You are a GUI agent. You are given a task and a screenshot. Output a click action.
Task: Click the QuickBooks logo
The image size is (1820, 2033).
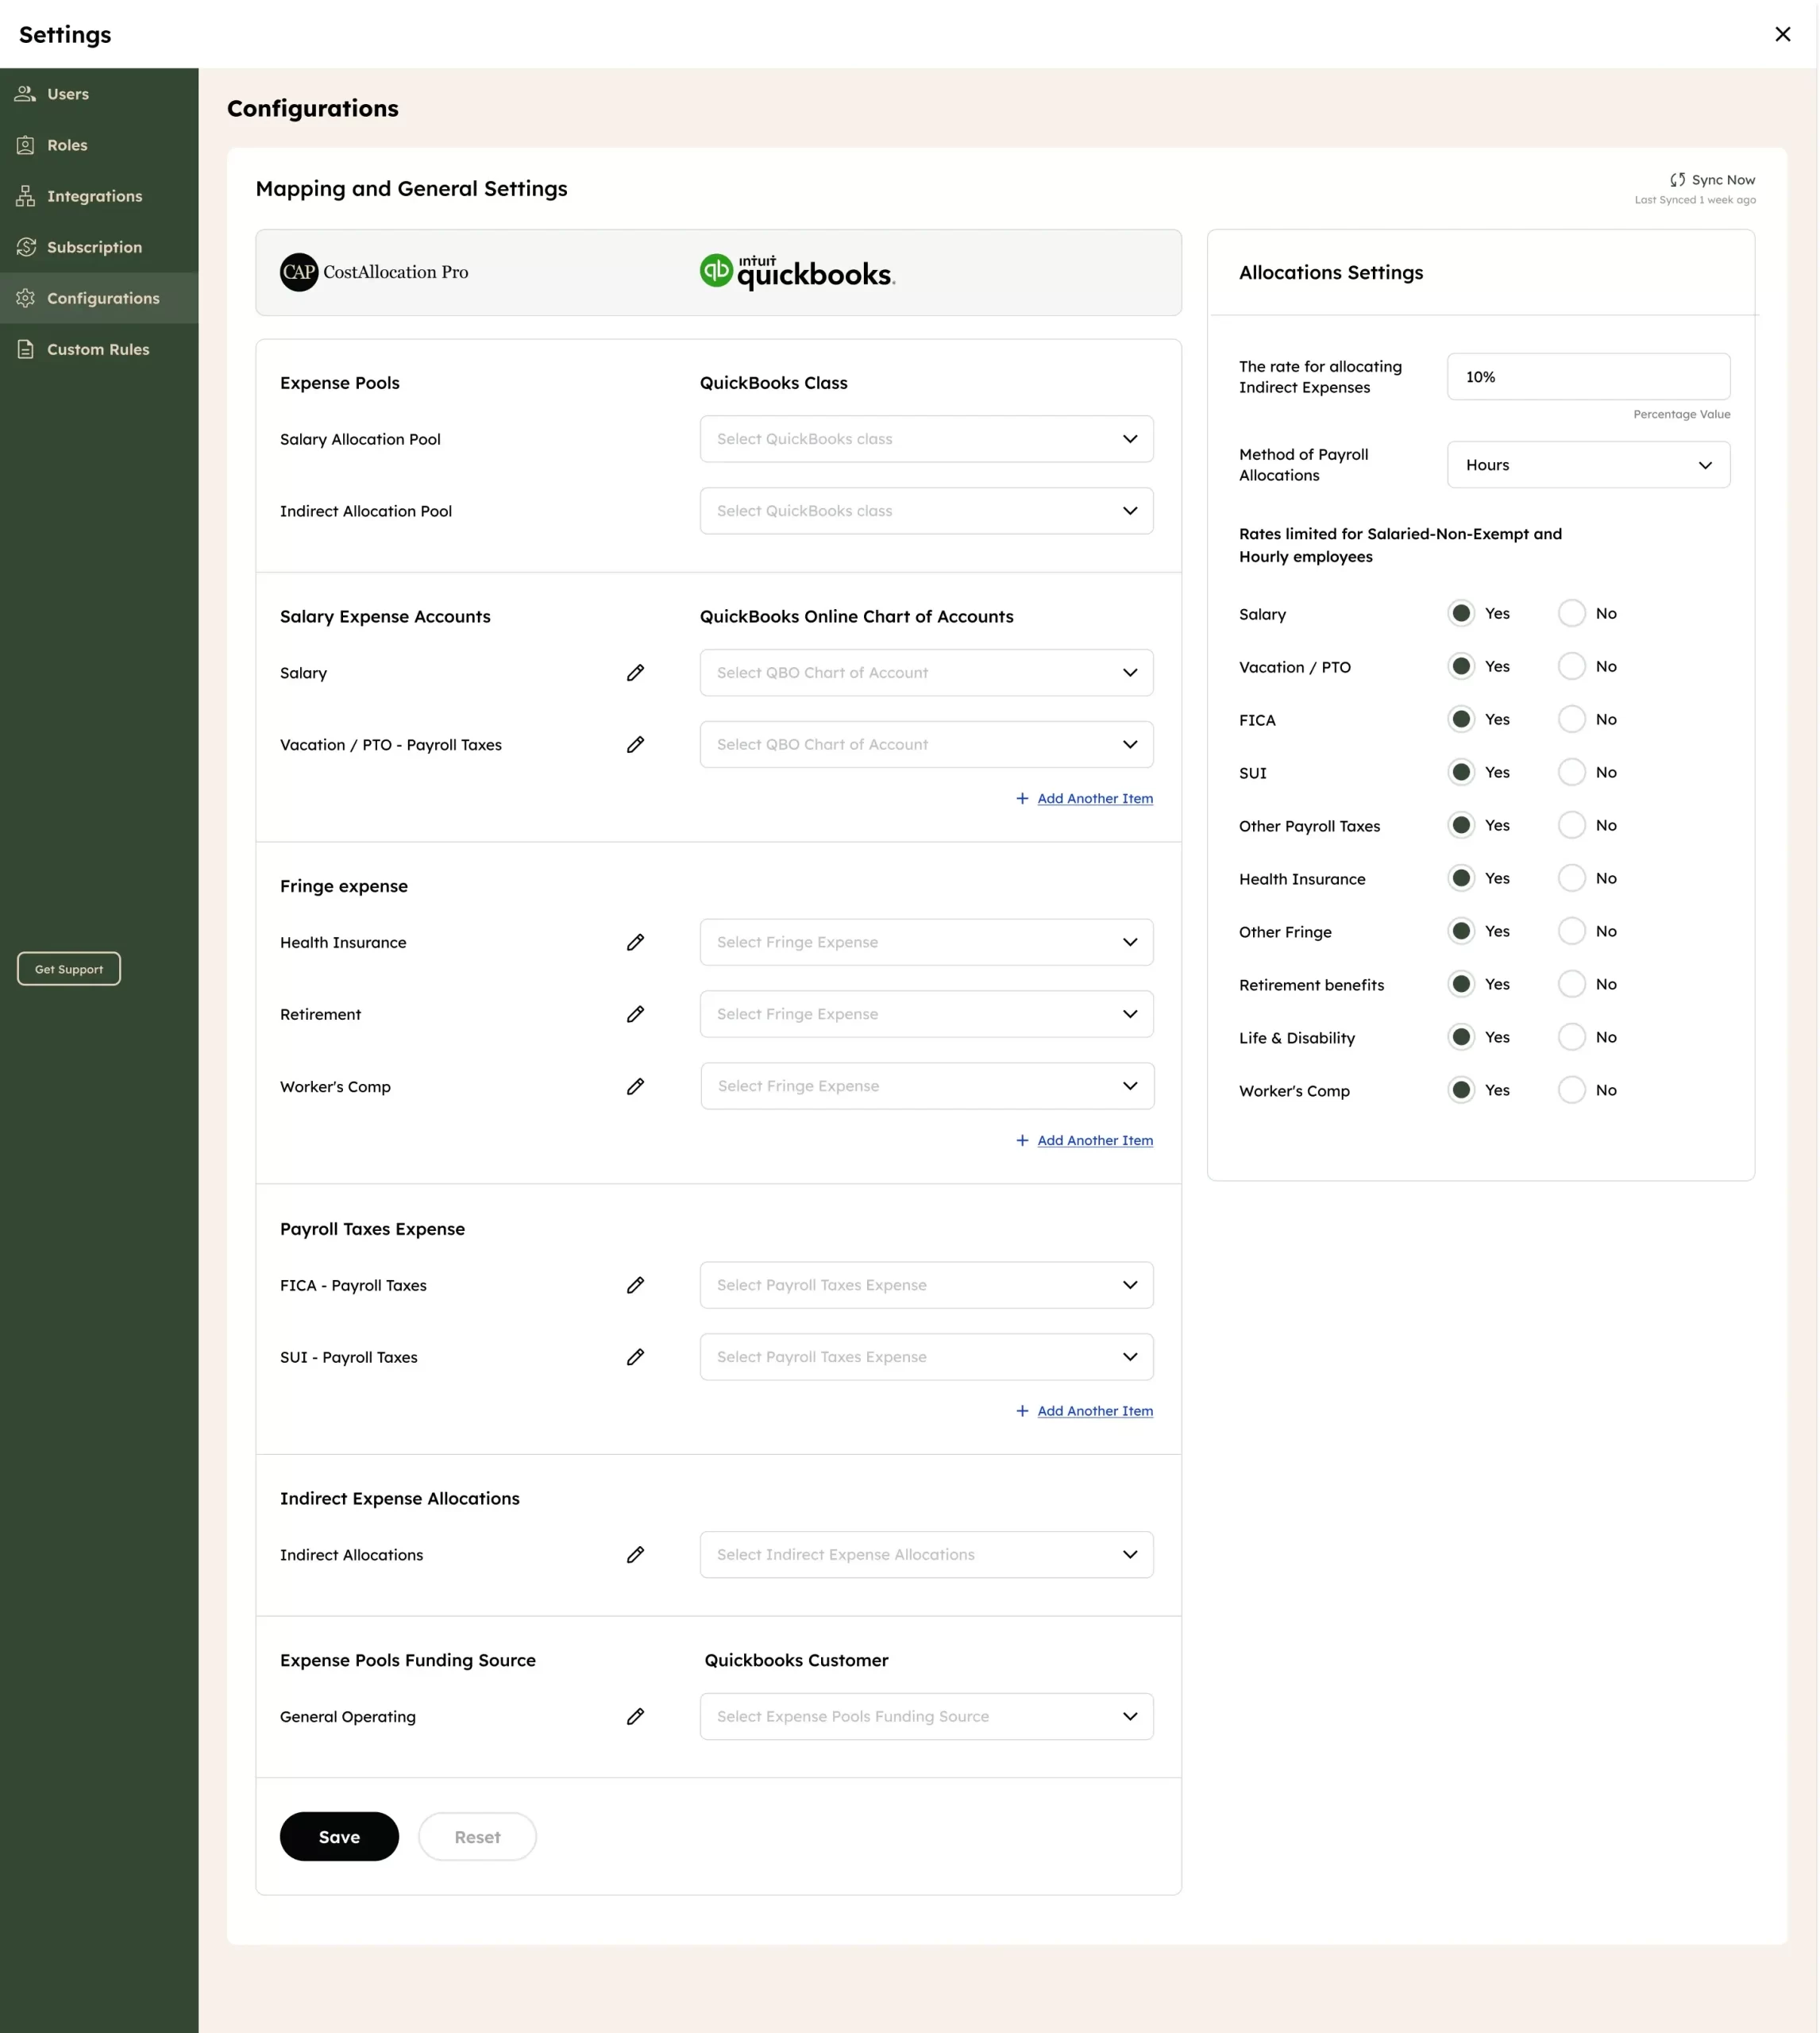tap(797, 272)
